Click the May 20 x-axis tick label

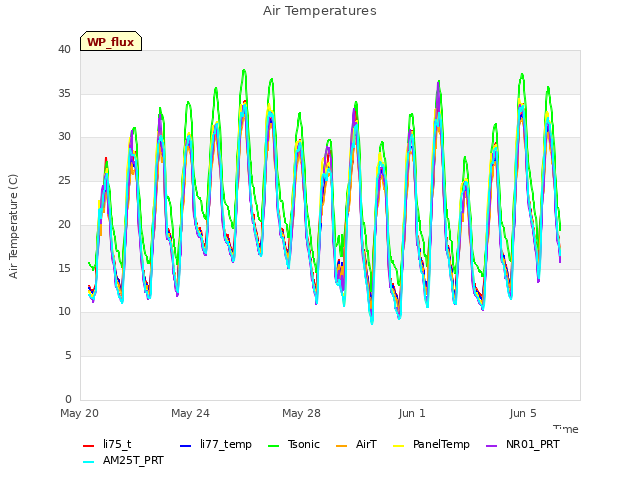coord(80,413)
